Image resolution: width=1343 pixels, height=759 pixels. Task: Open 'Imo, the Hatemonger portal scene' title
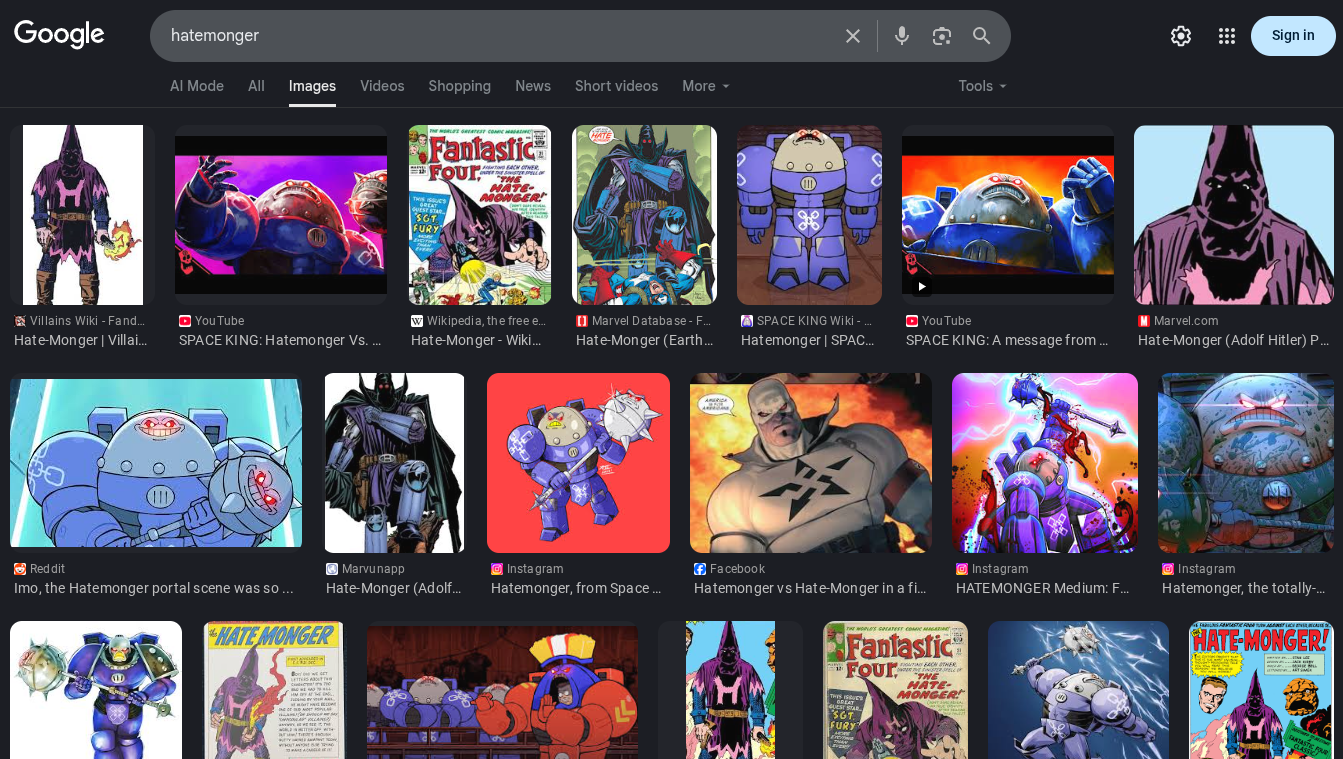154,588
